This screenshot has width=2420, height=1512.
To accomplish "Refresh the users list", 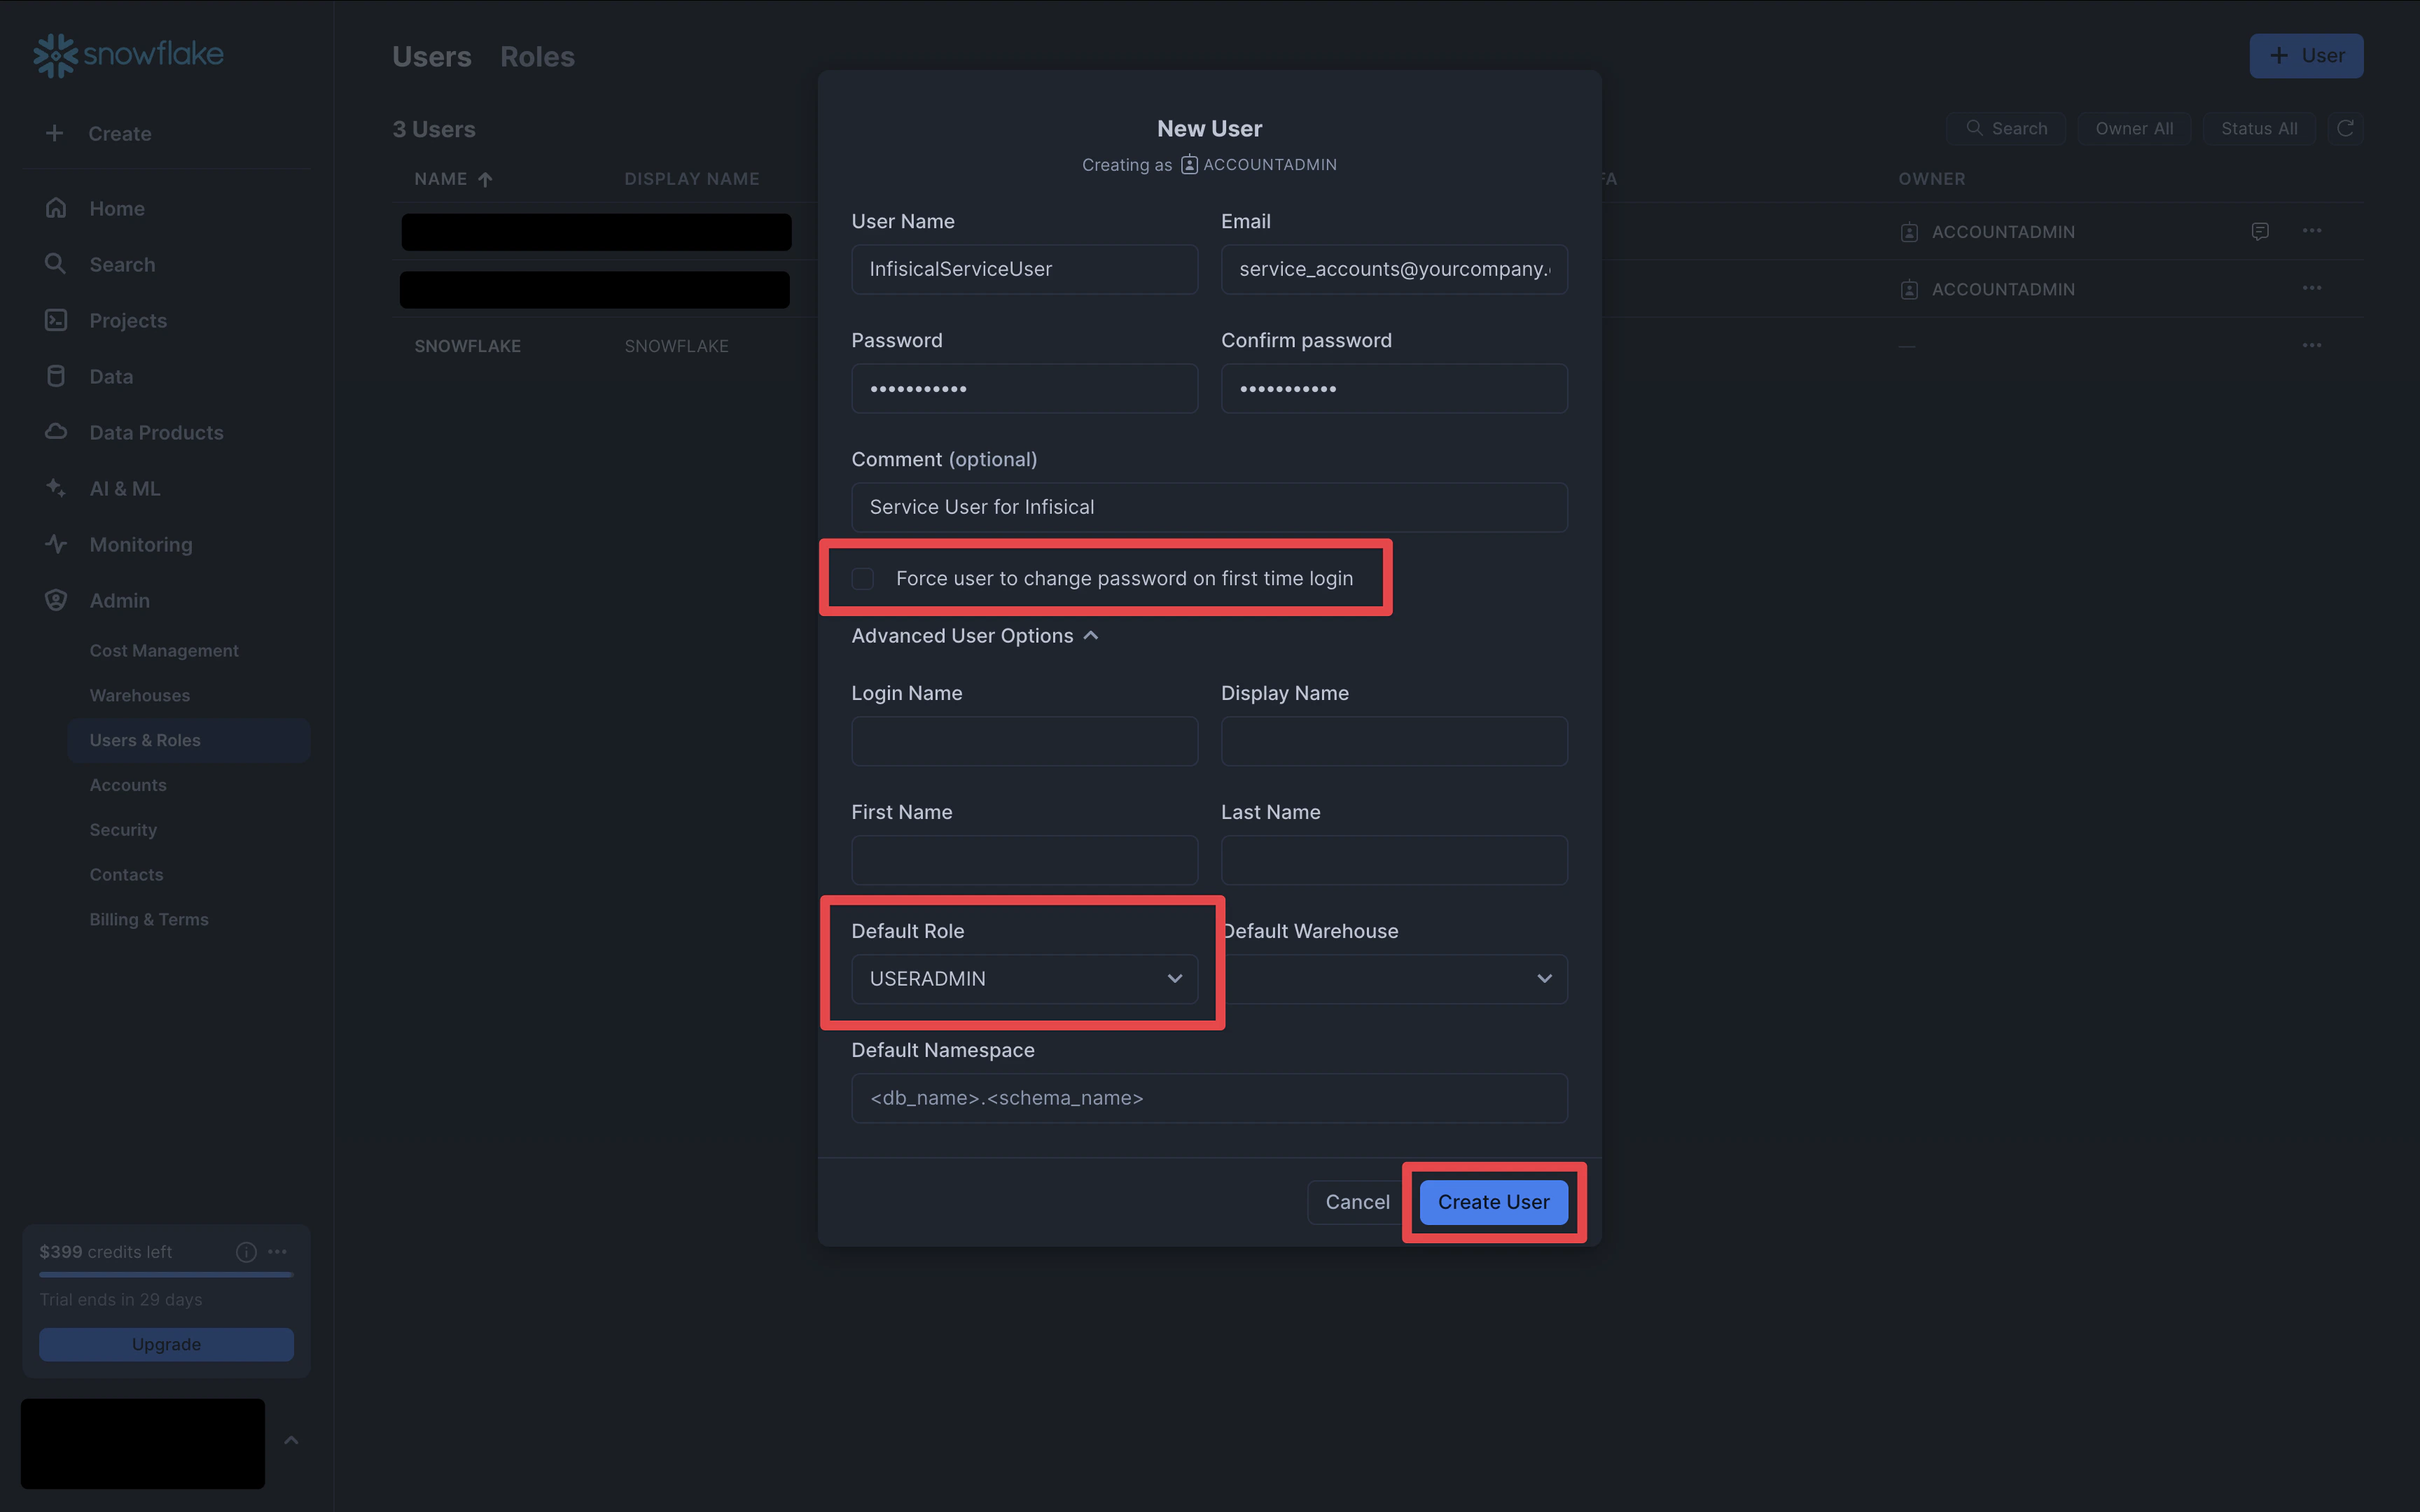I will (2345, 128).
